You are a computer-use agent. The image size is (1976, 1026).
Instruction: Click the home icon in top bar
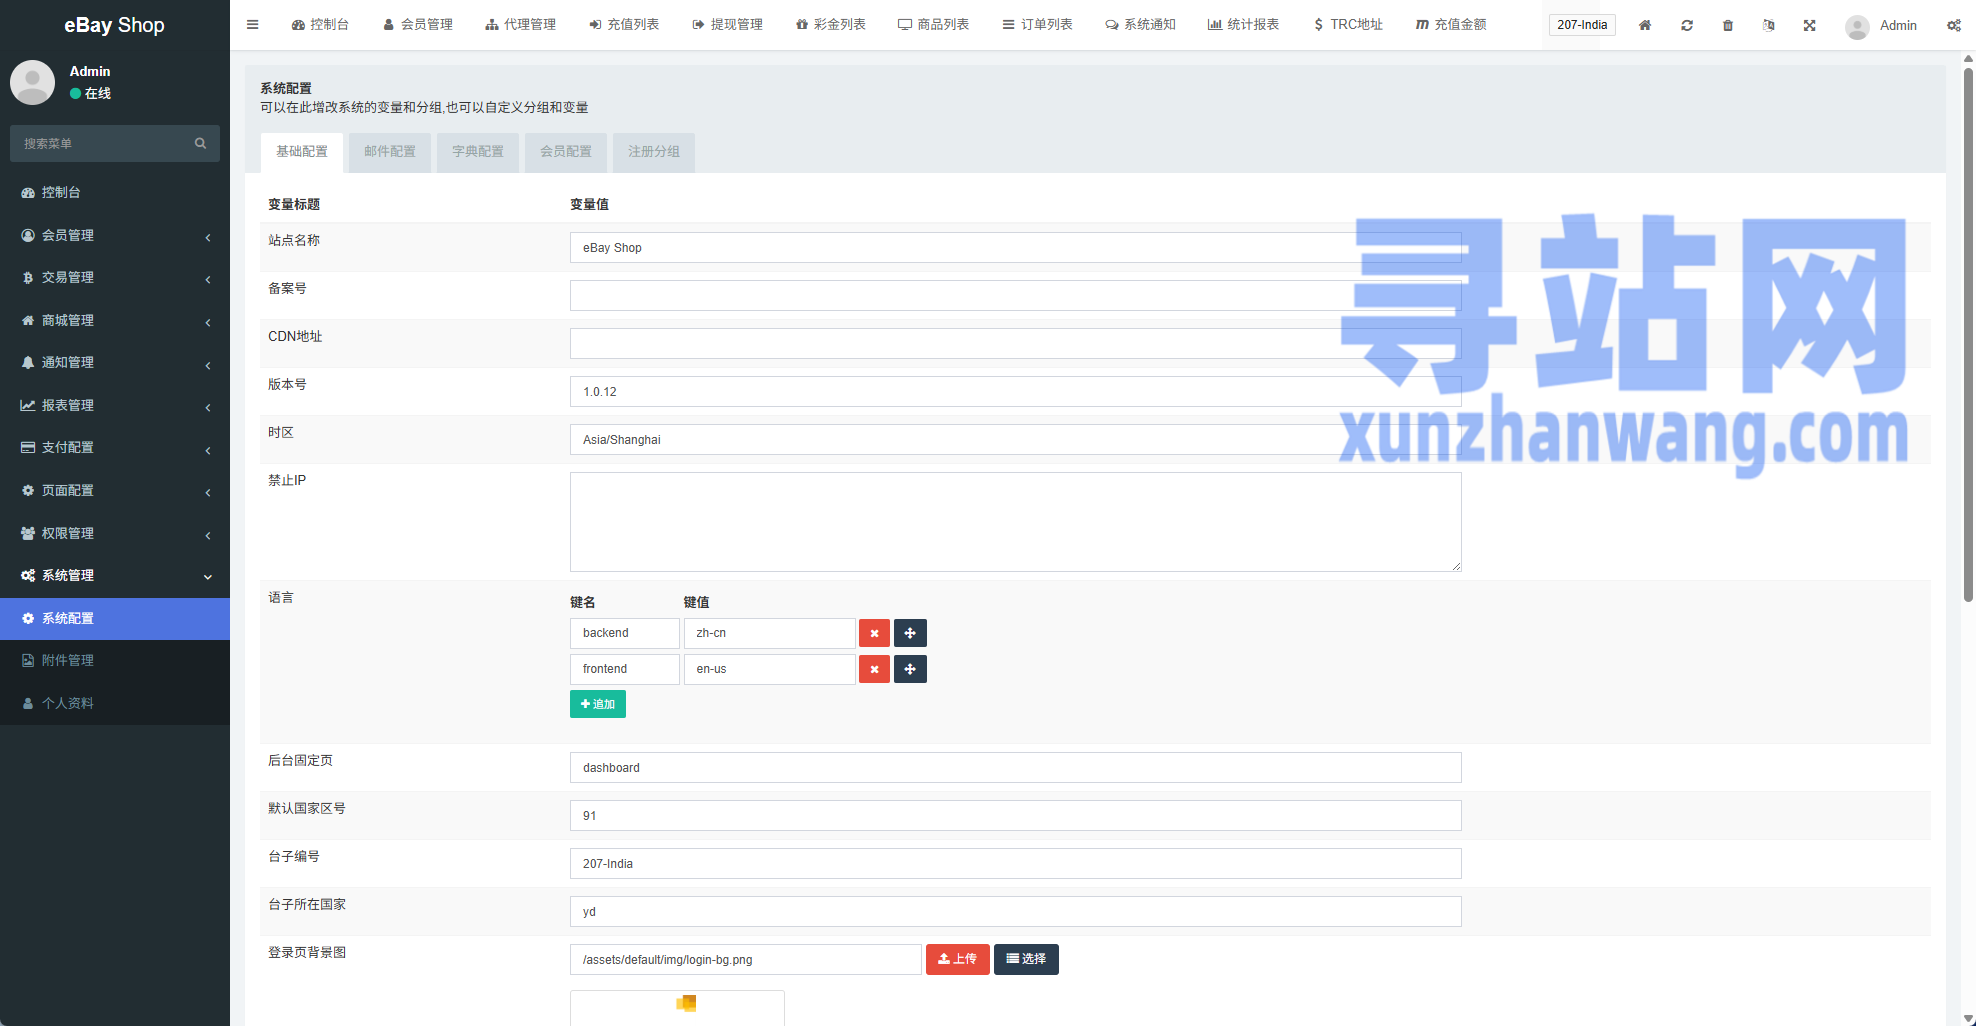[1645, 25]
